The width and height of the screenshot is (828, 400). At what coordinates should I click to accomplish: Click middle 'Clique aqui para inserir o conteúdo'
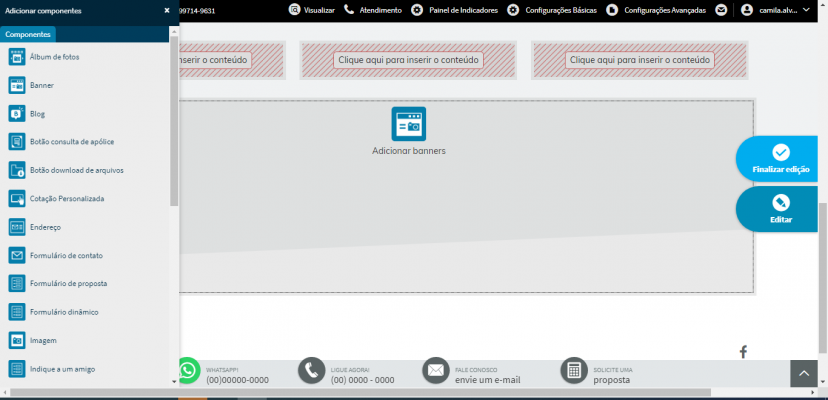point(408,60)
